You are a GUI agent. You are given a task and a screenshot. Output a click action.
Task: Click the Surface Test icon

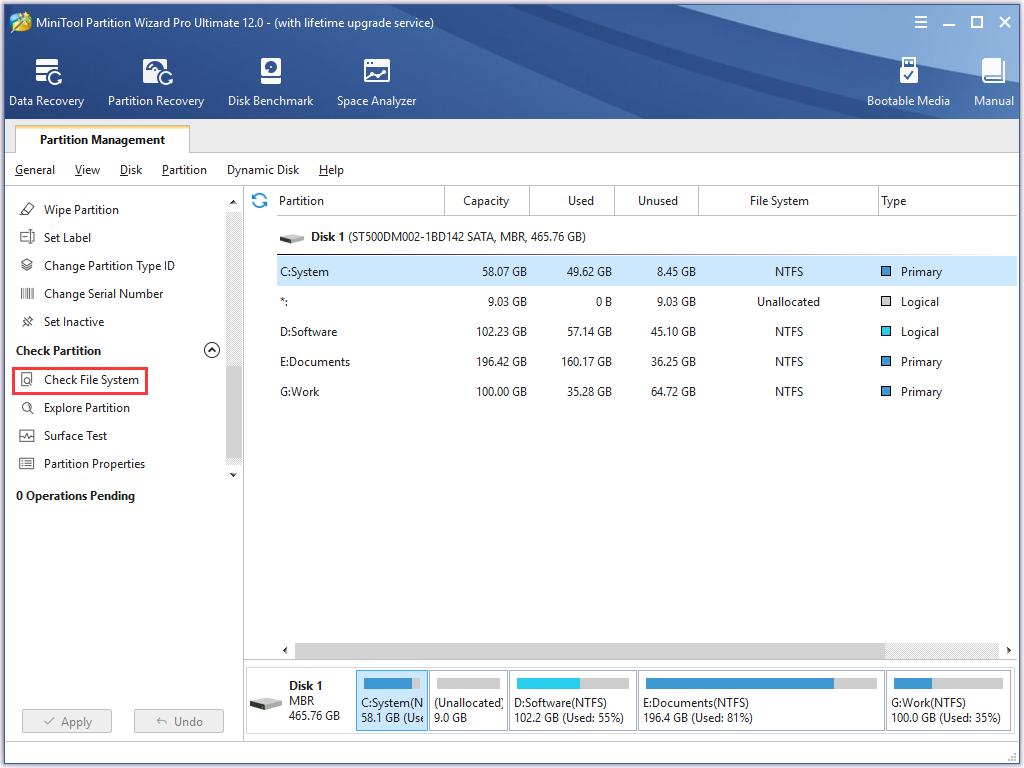[27, 436]
